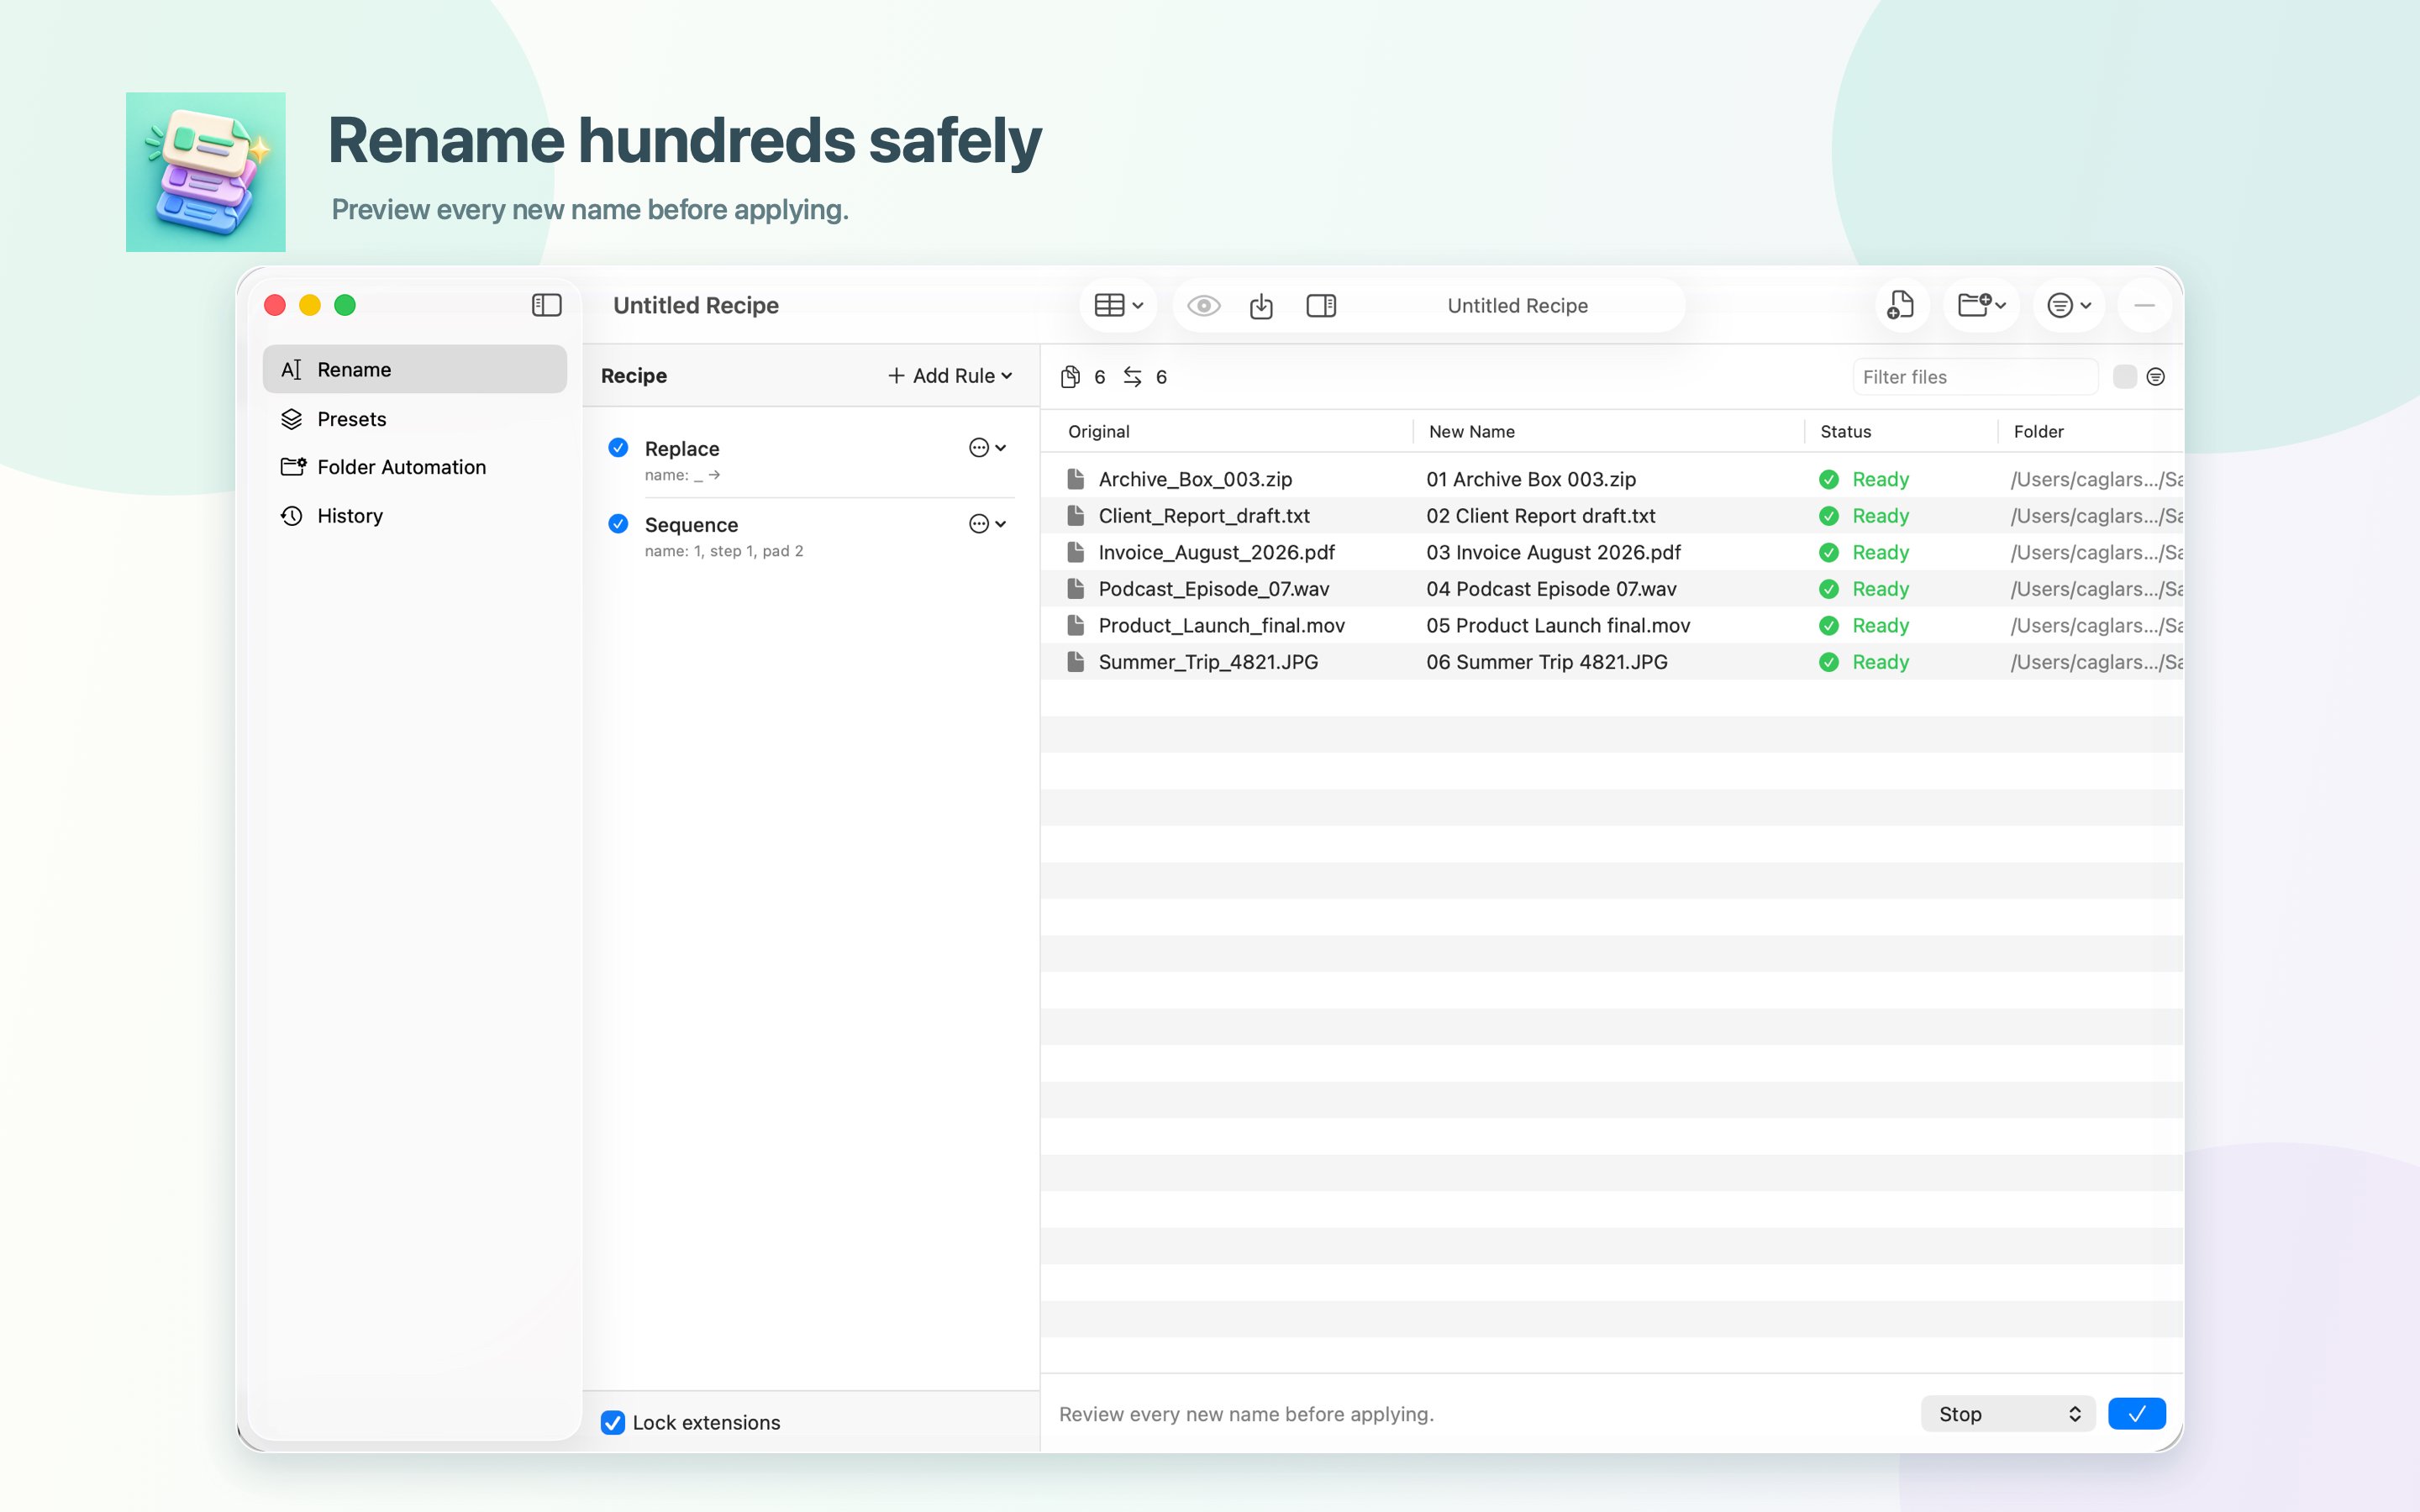
Task: Click the green Ready check icon for Client_Report_draft.txt
Action: click(1829, 516)
